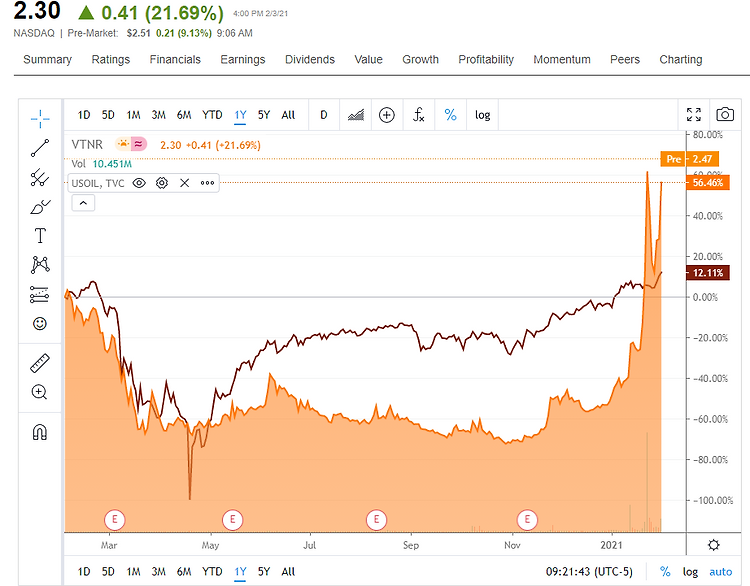
Task: Set top range to All
Action: coord(288,115)
